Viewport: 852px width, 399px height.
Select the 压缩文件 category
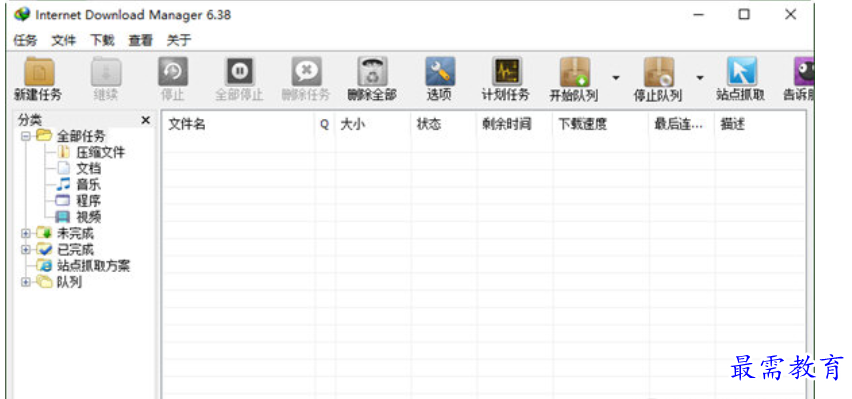coord(90,152)
